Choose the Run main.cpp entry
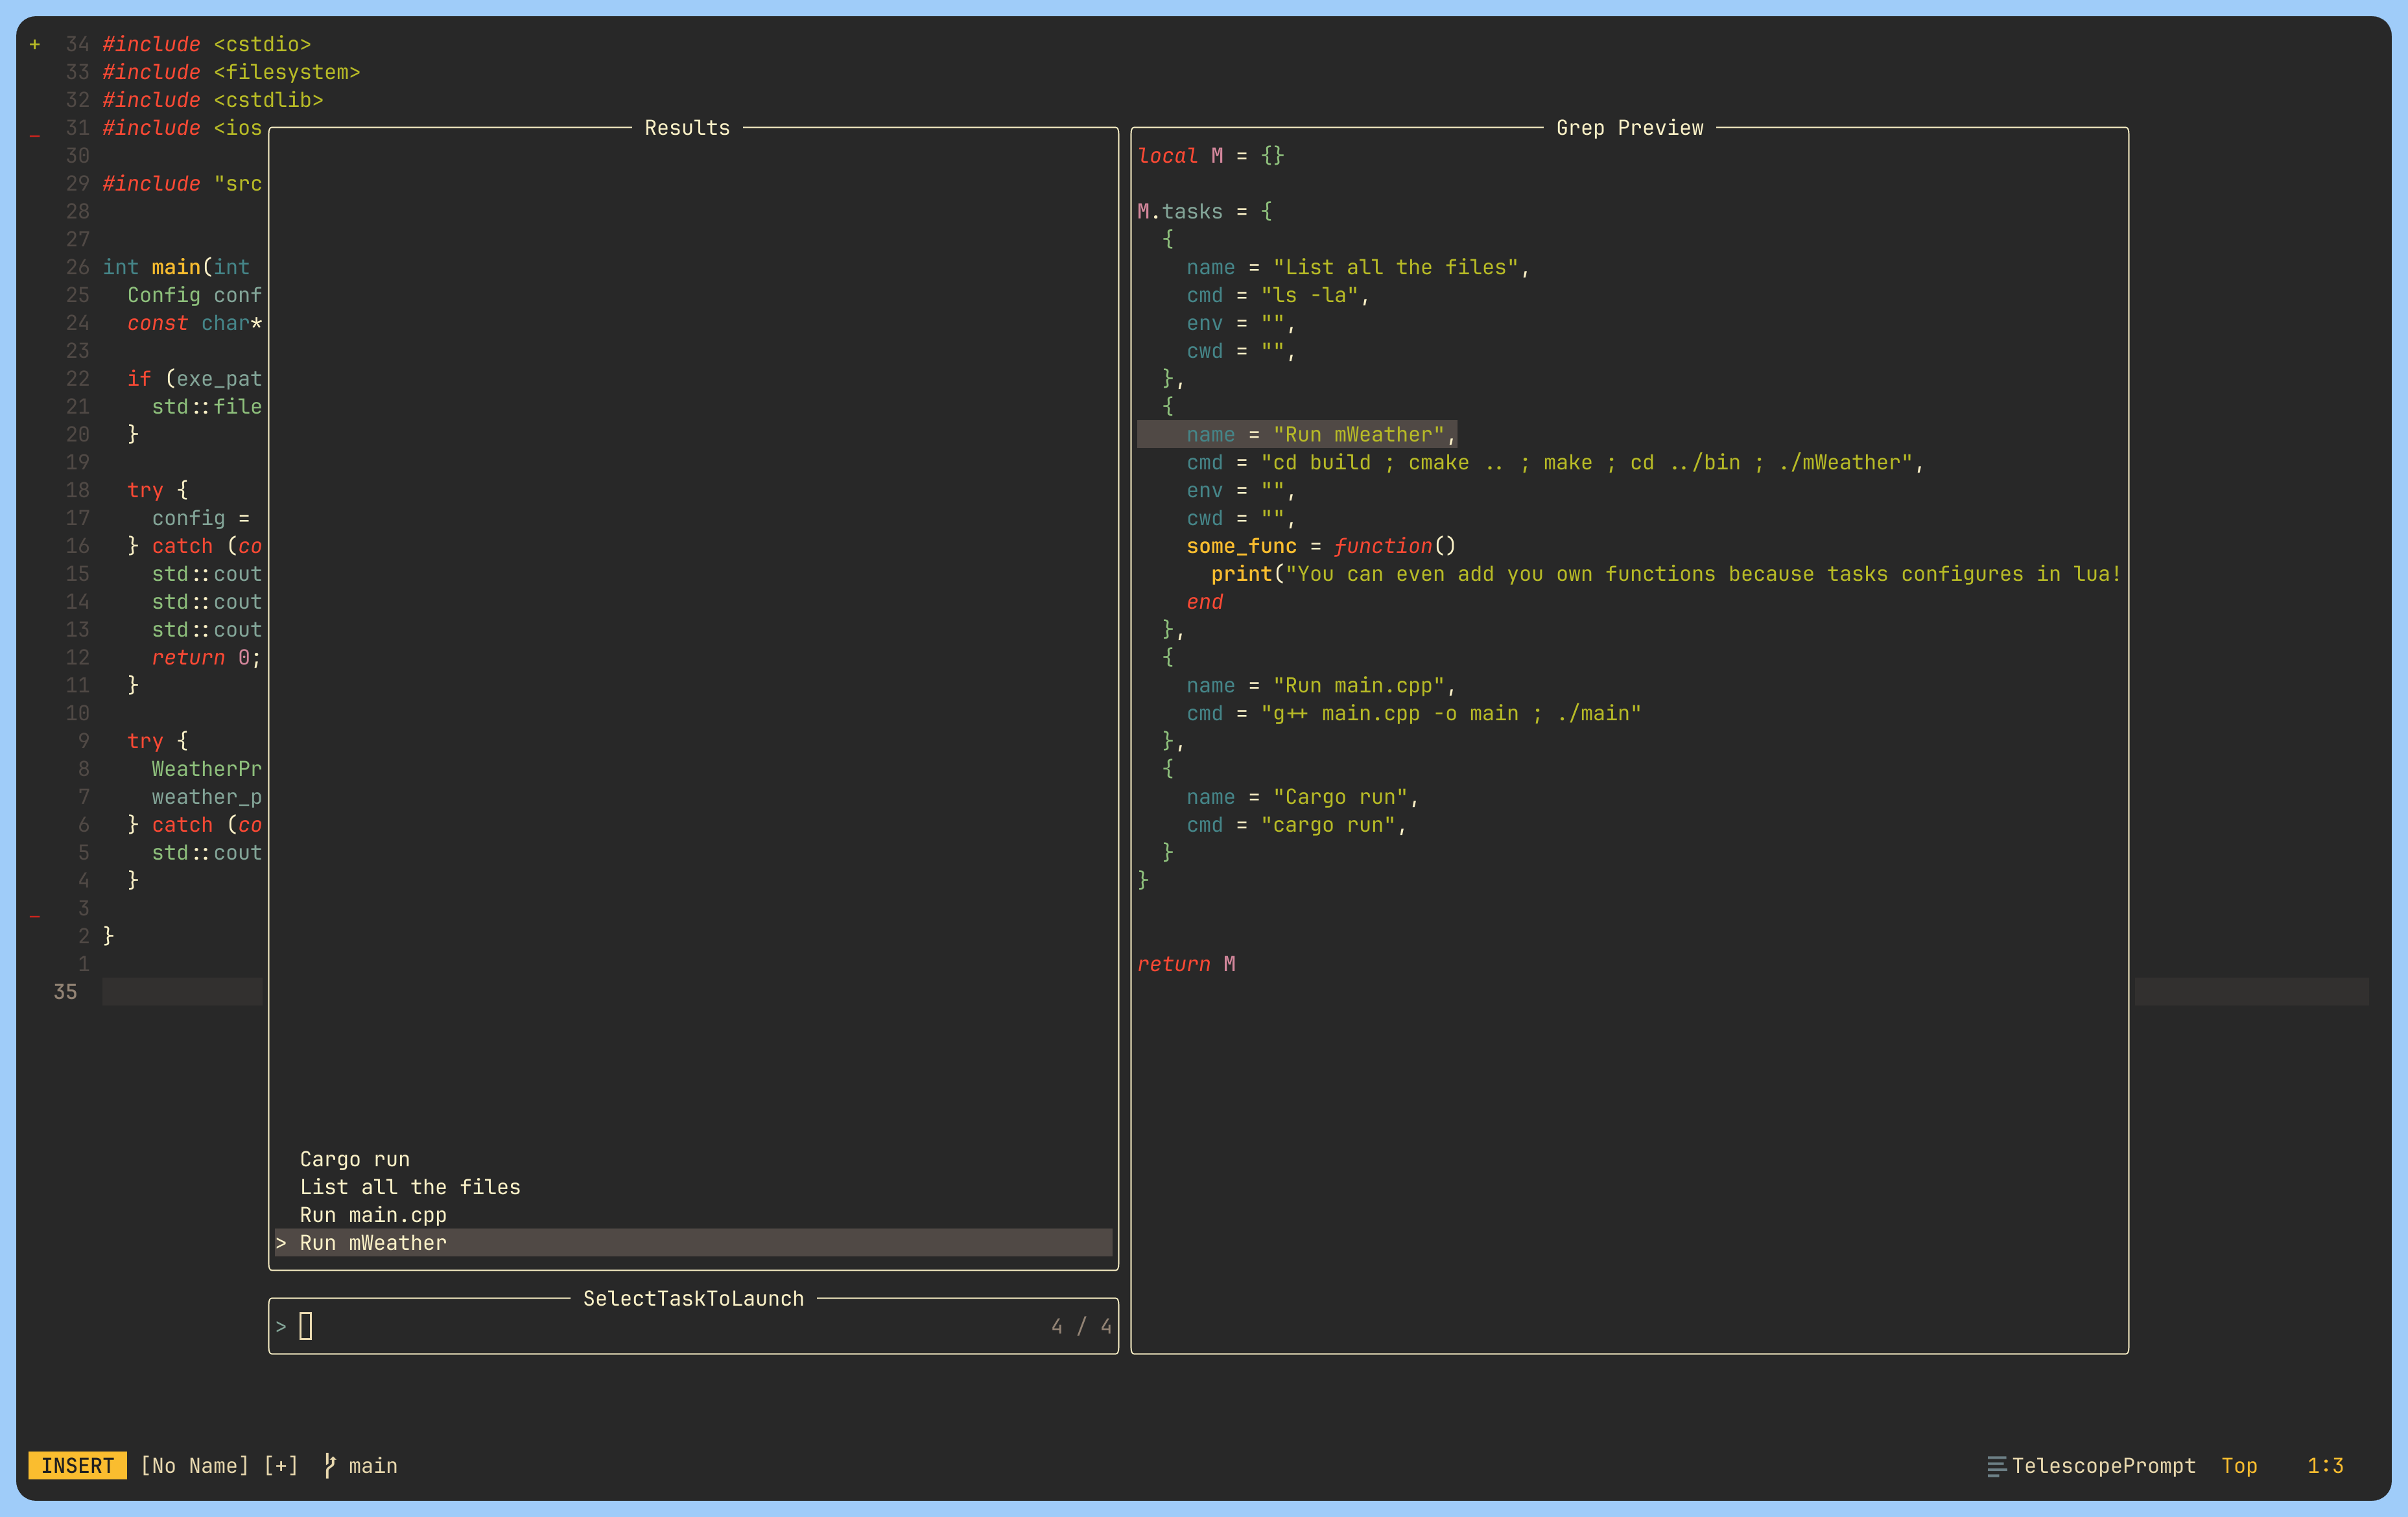2408x1517 pixels. [373, 1215]
